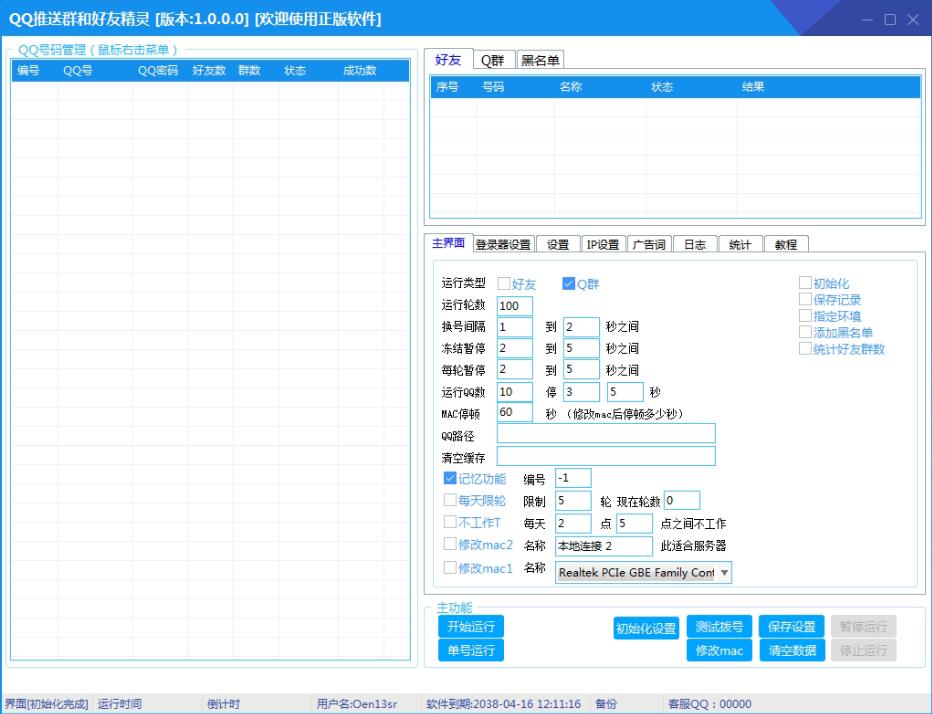
Task: Click the 成功数 column header
Action: point(360,70)
